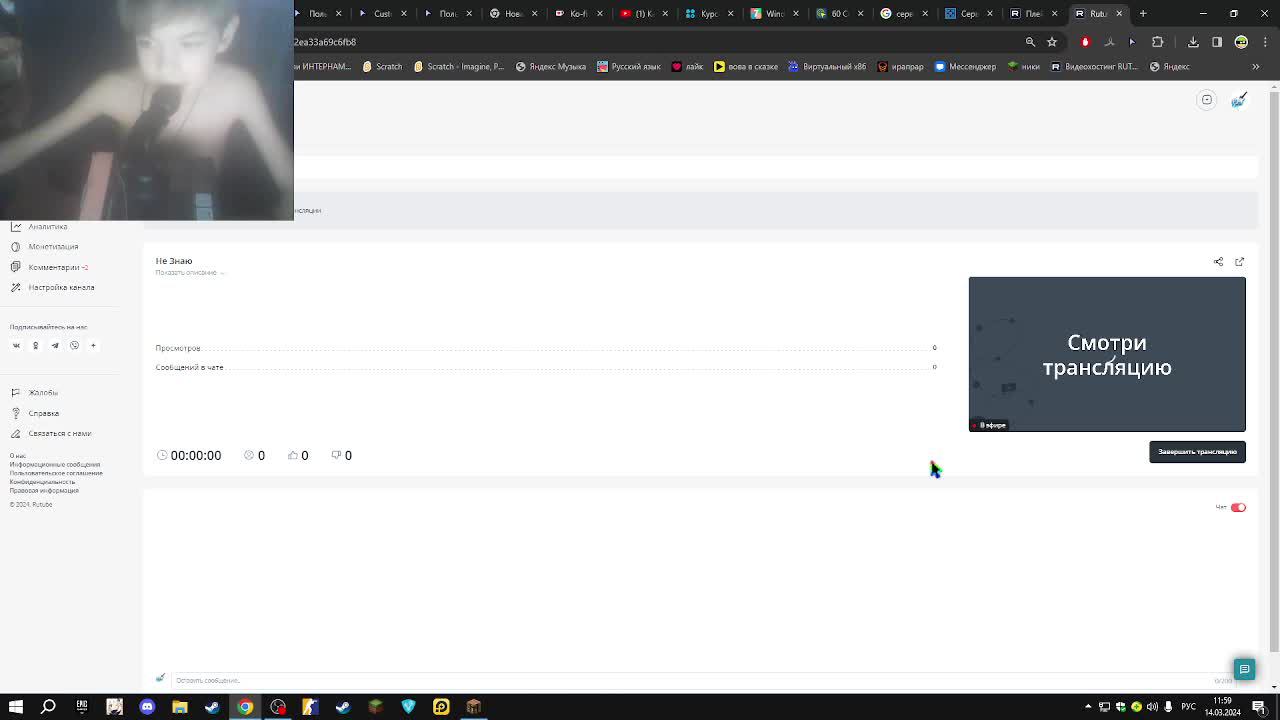The width and height of the screenshot is (1280, 720).
Task: Open stream in new window icon
Action: point(1239,262)
